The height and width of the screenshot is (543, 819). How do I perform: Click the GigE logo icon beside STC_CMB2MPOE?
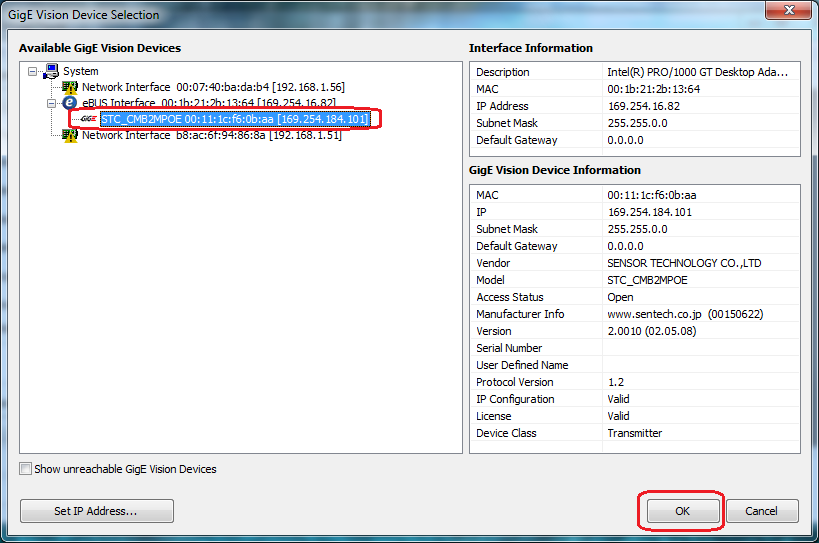coord(88,119)
